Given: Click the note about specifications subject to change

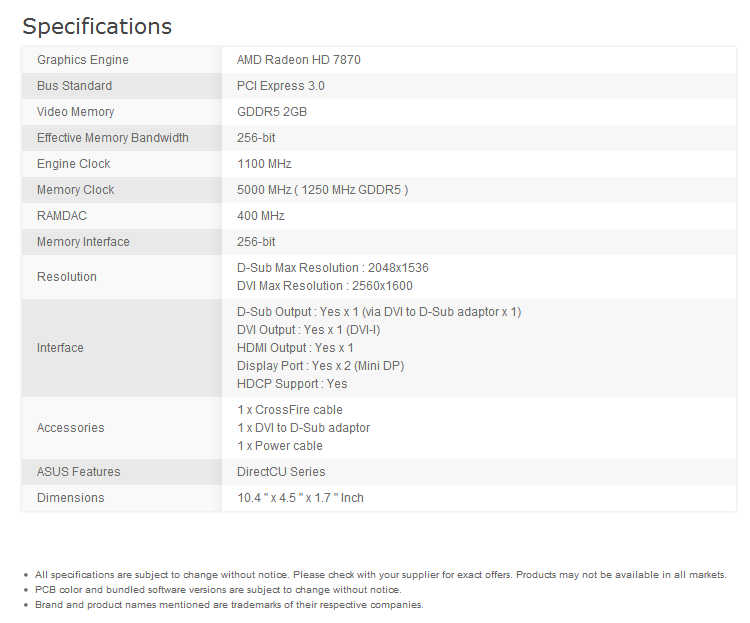Looking at the screenshot, I should point(380,575).
